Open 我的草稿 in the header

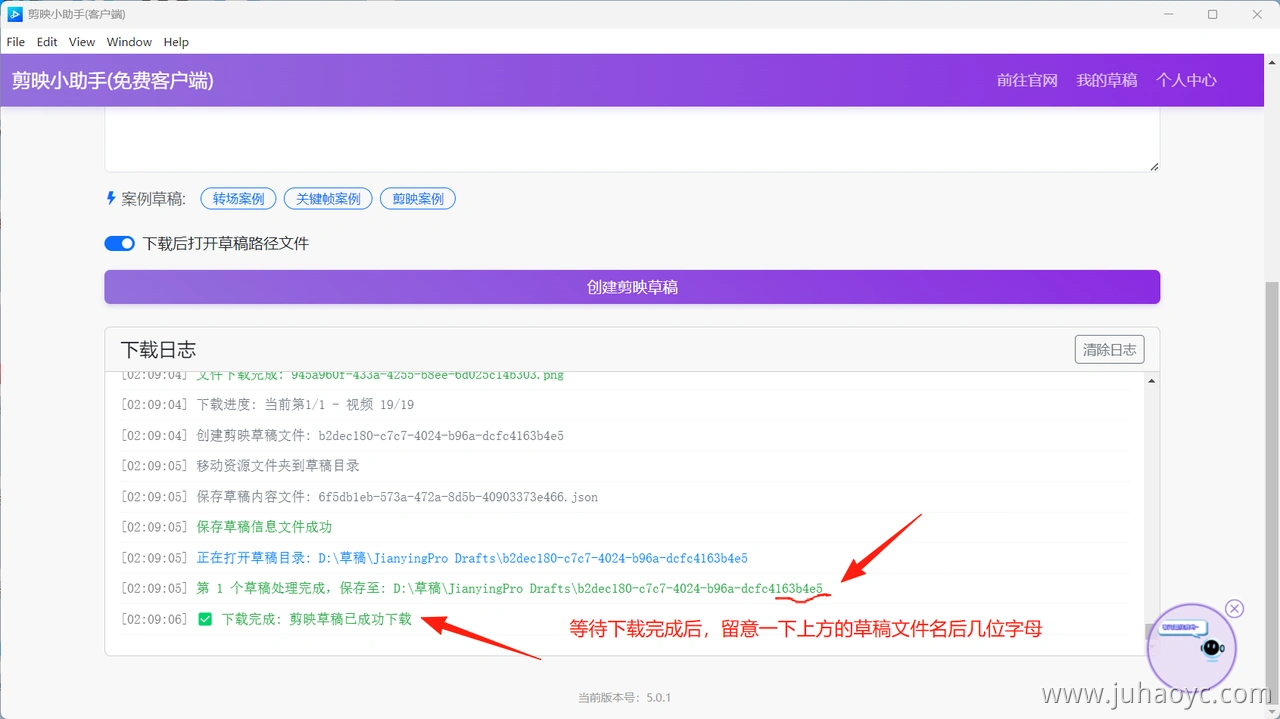[1107, 80]
